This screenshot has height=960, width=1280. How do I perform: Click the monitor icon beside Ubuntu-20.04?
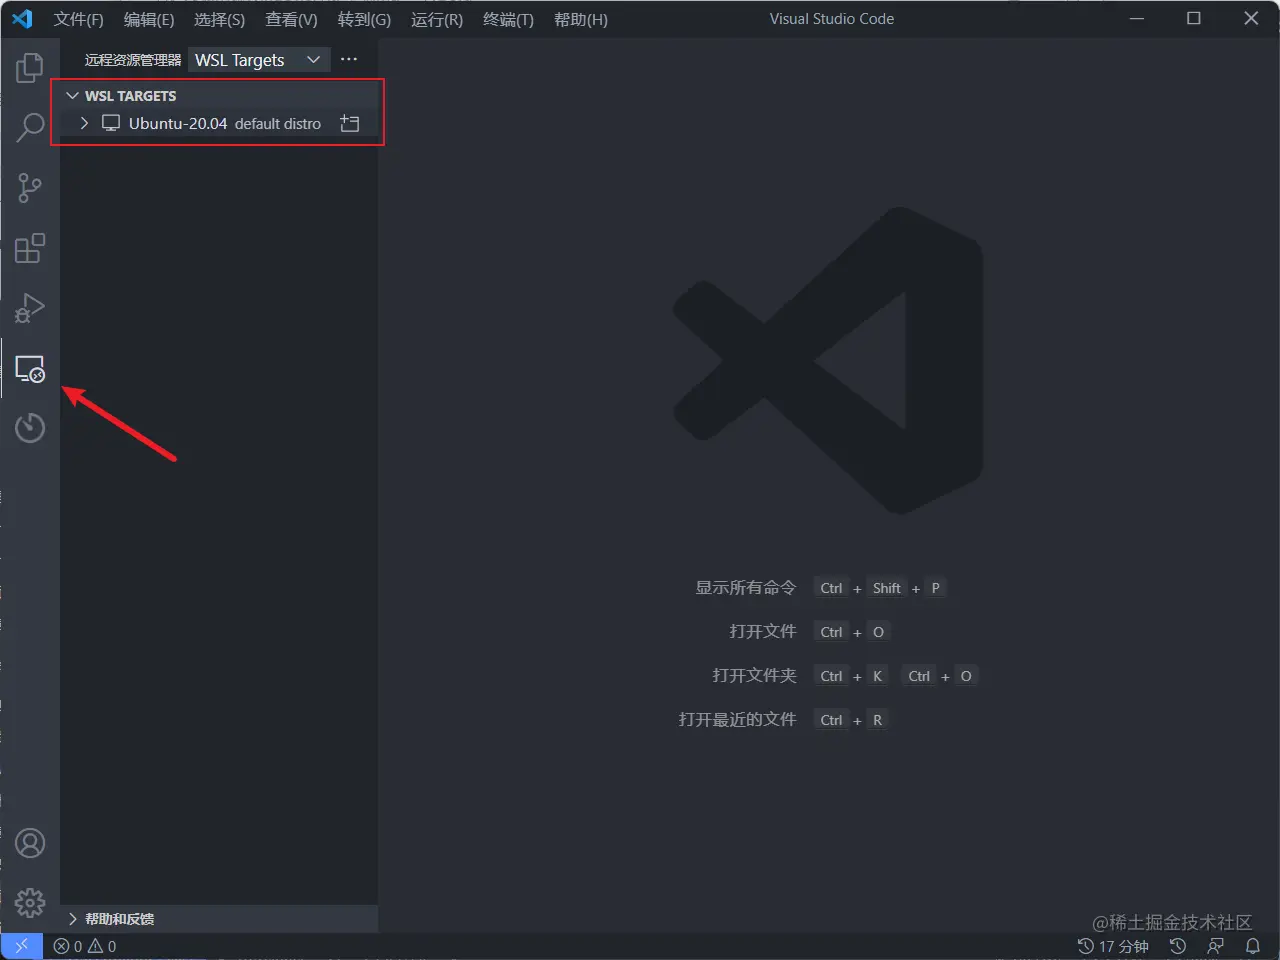coord(111,123)
